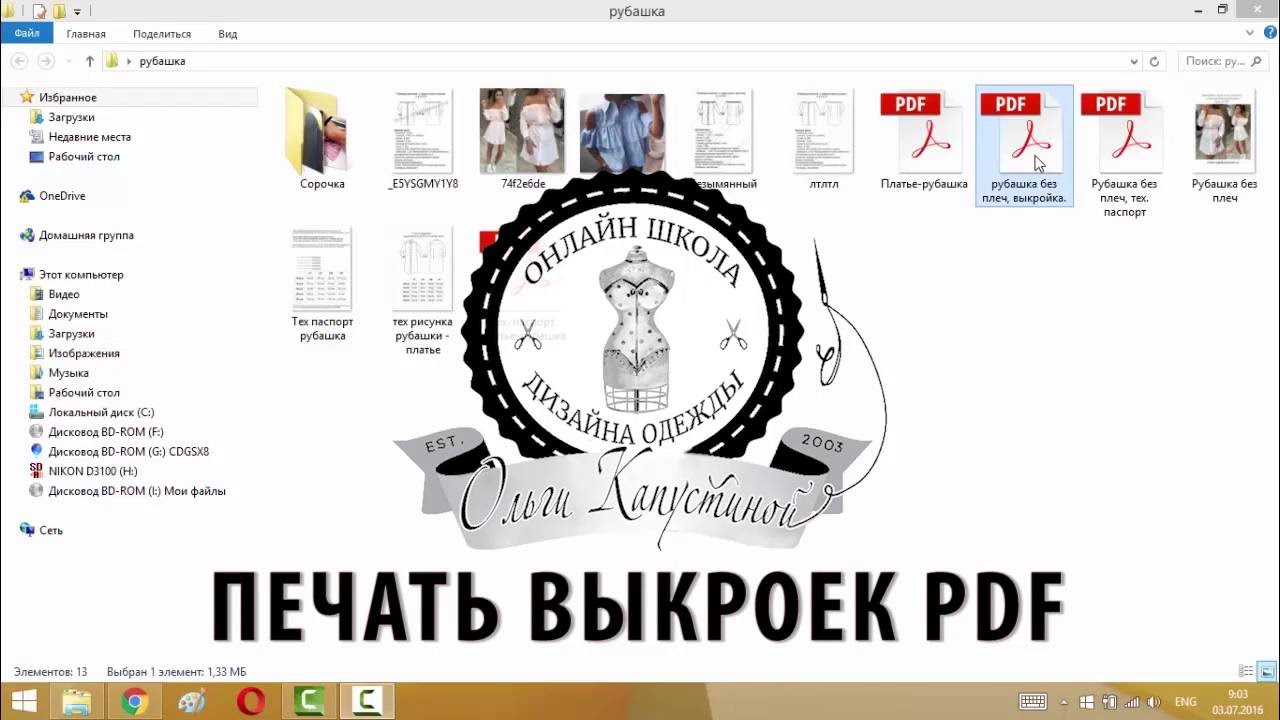Click the New folder quick access icon
The width and height of the screenshot is (1280, 720).
pos(59,11)
